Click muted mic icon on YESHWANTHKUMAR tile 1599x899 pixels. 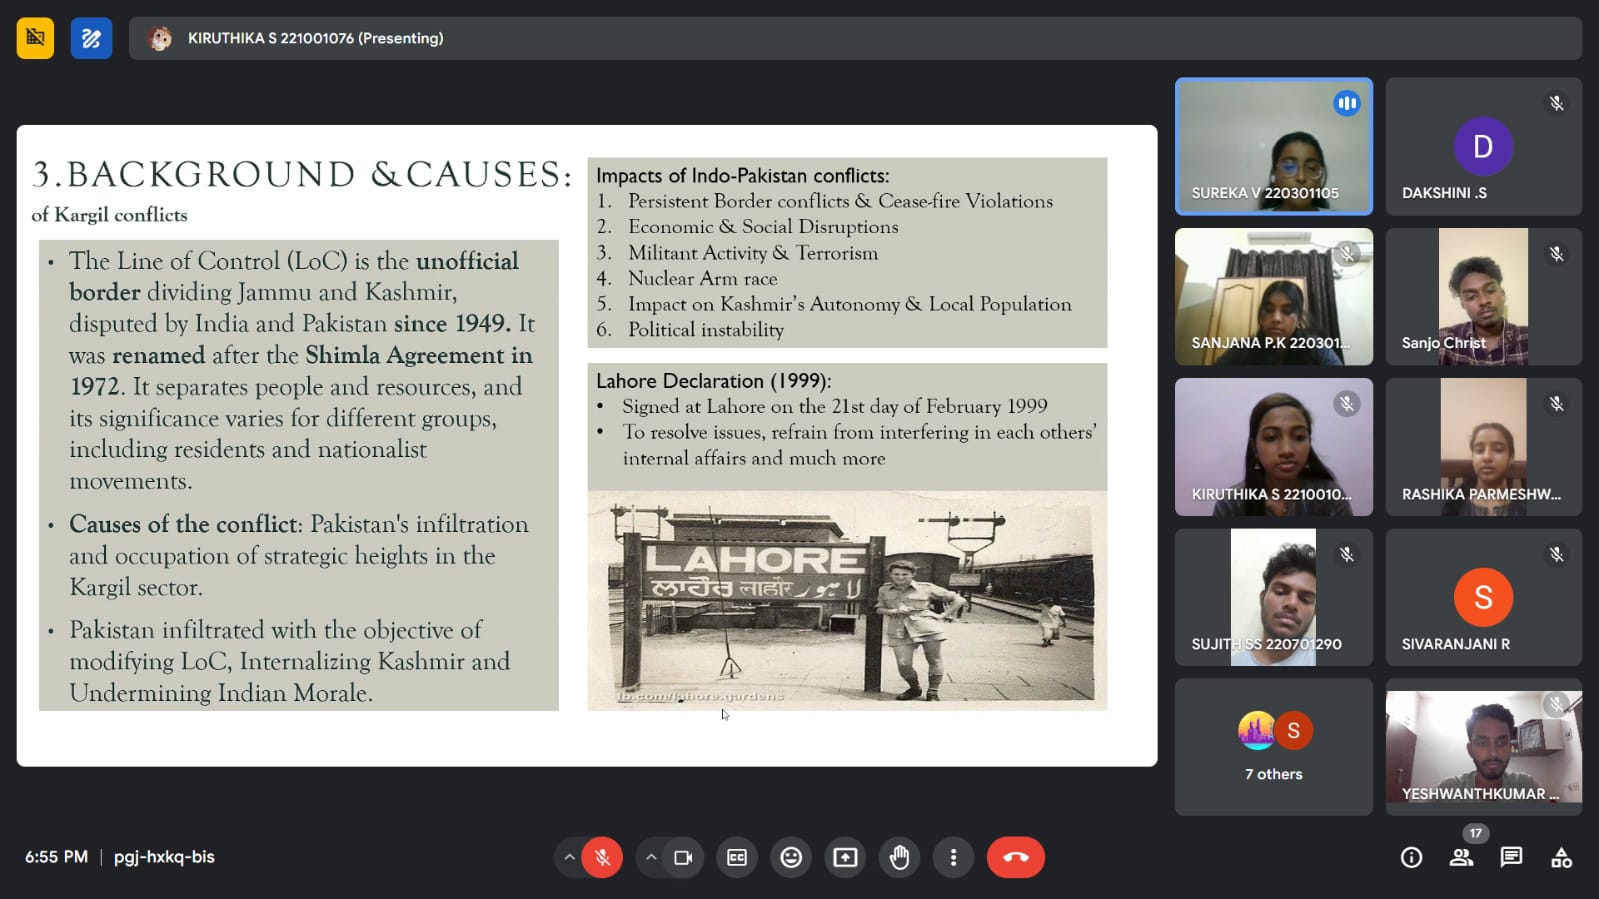tap(1556, 704)
